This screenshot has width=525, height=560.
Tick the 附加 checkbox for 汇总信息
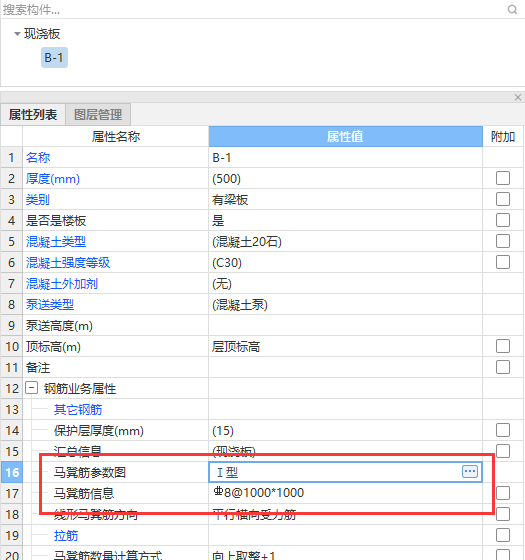pos(502,451)
